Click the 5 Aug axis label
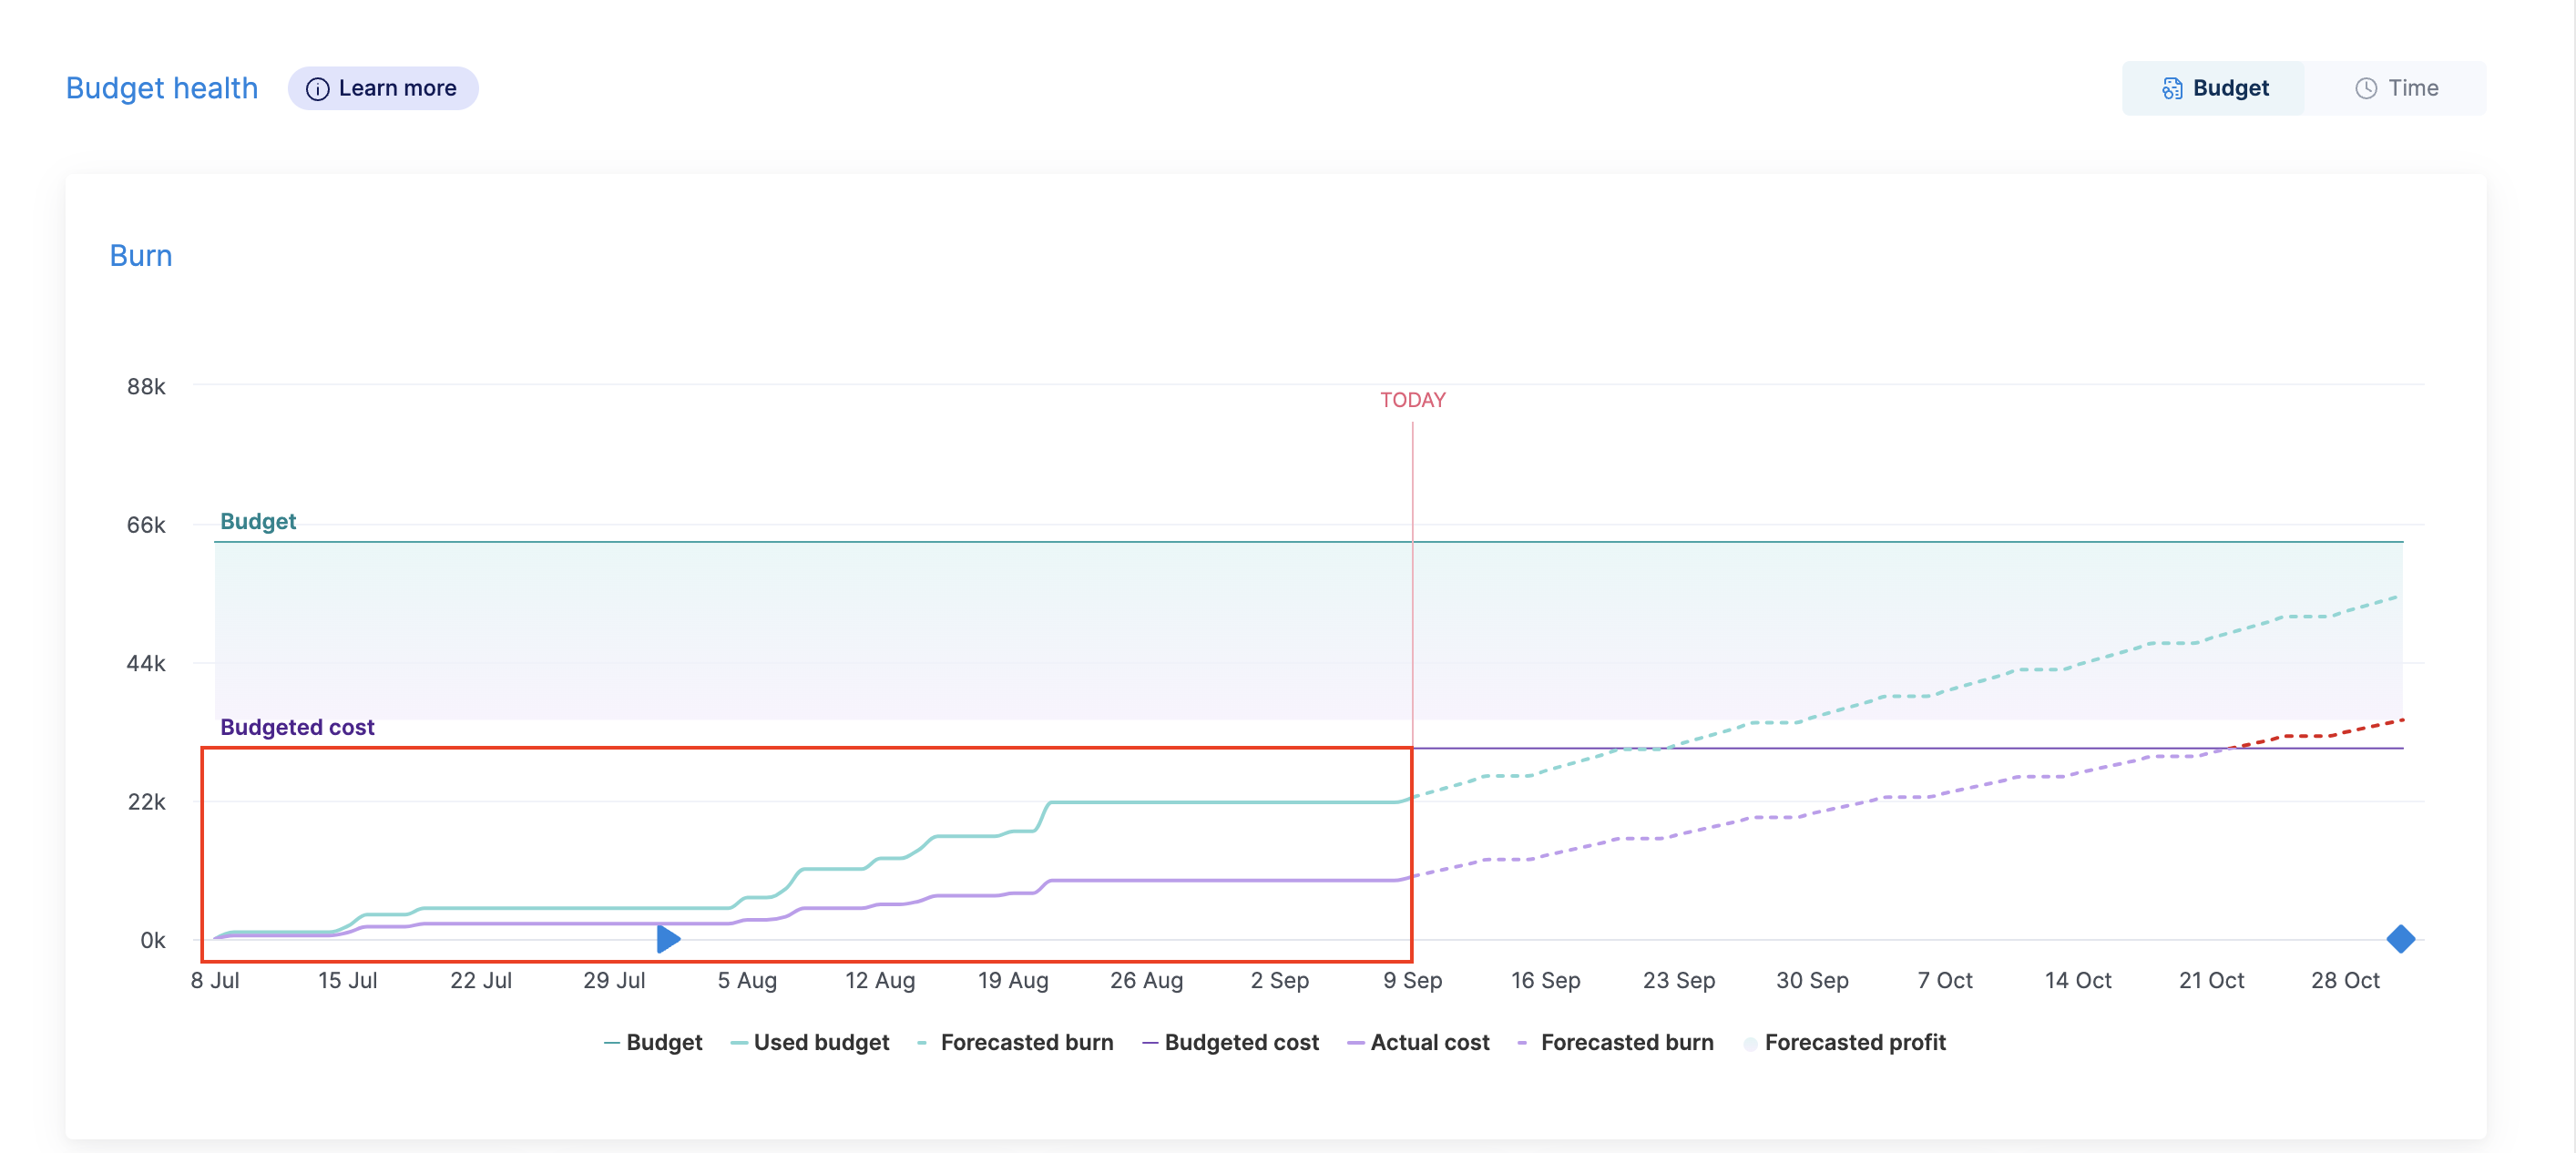This screenshot has height=1153, width=2576. pyautogui.click(x=747, y=980)
